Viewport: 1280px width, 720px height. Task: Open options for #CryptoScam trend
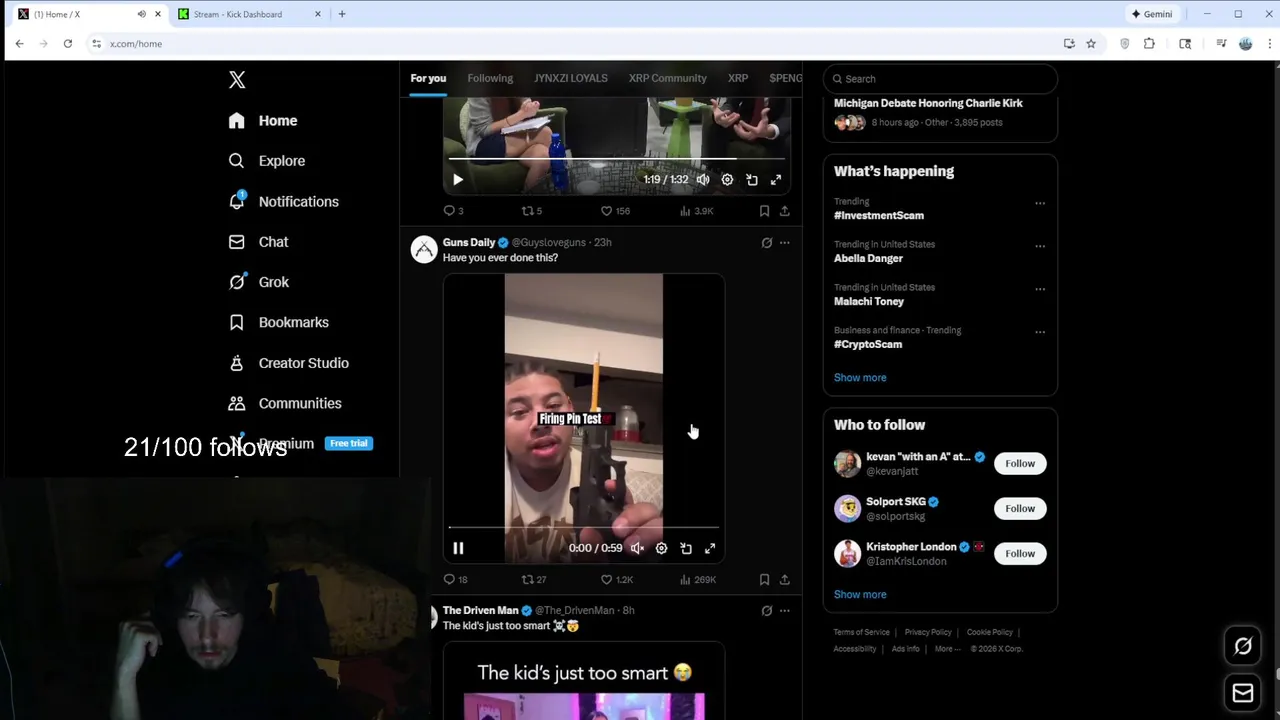point(1040,332)
